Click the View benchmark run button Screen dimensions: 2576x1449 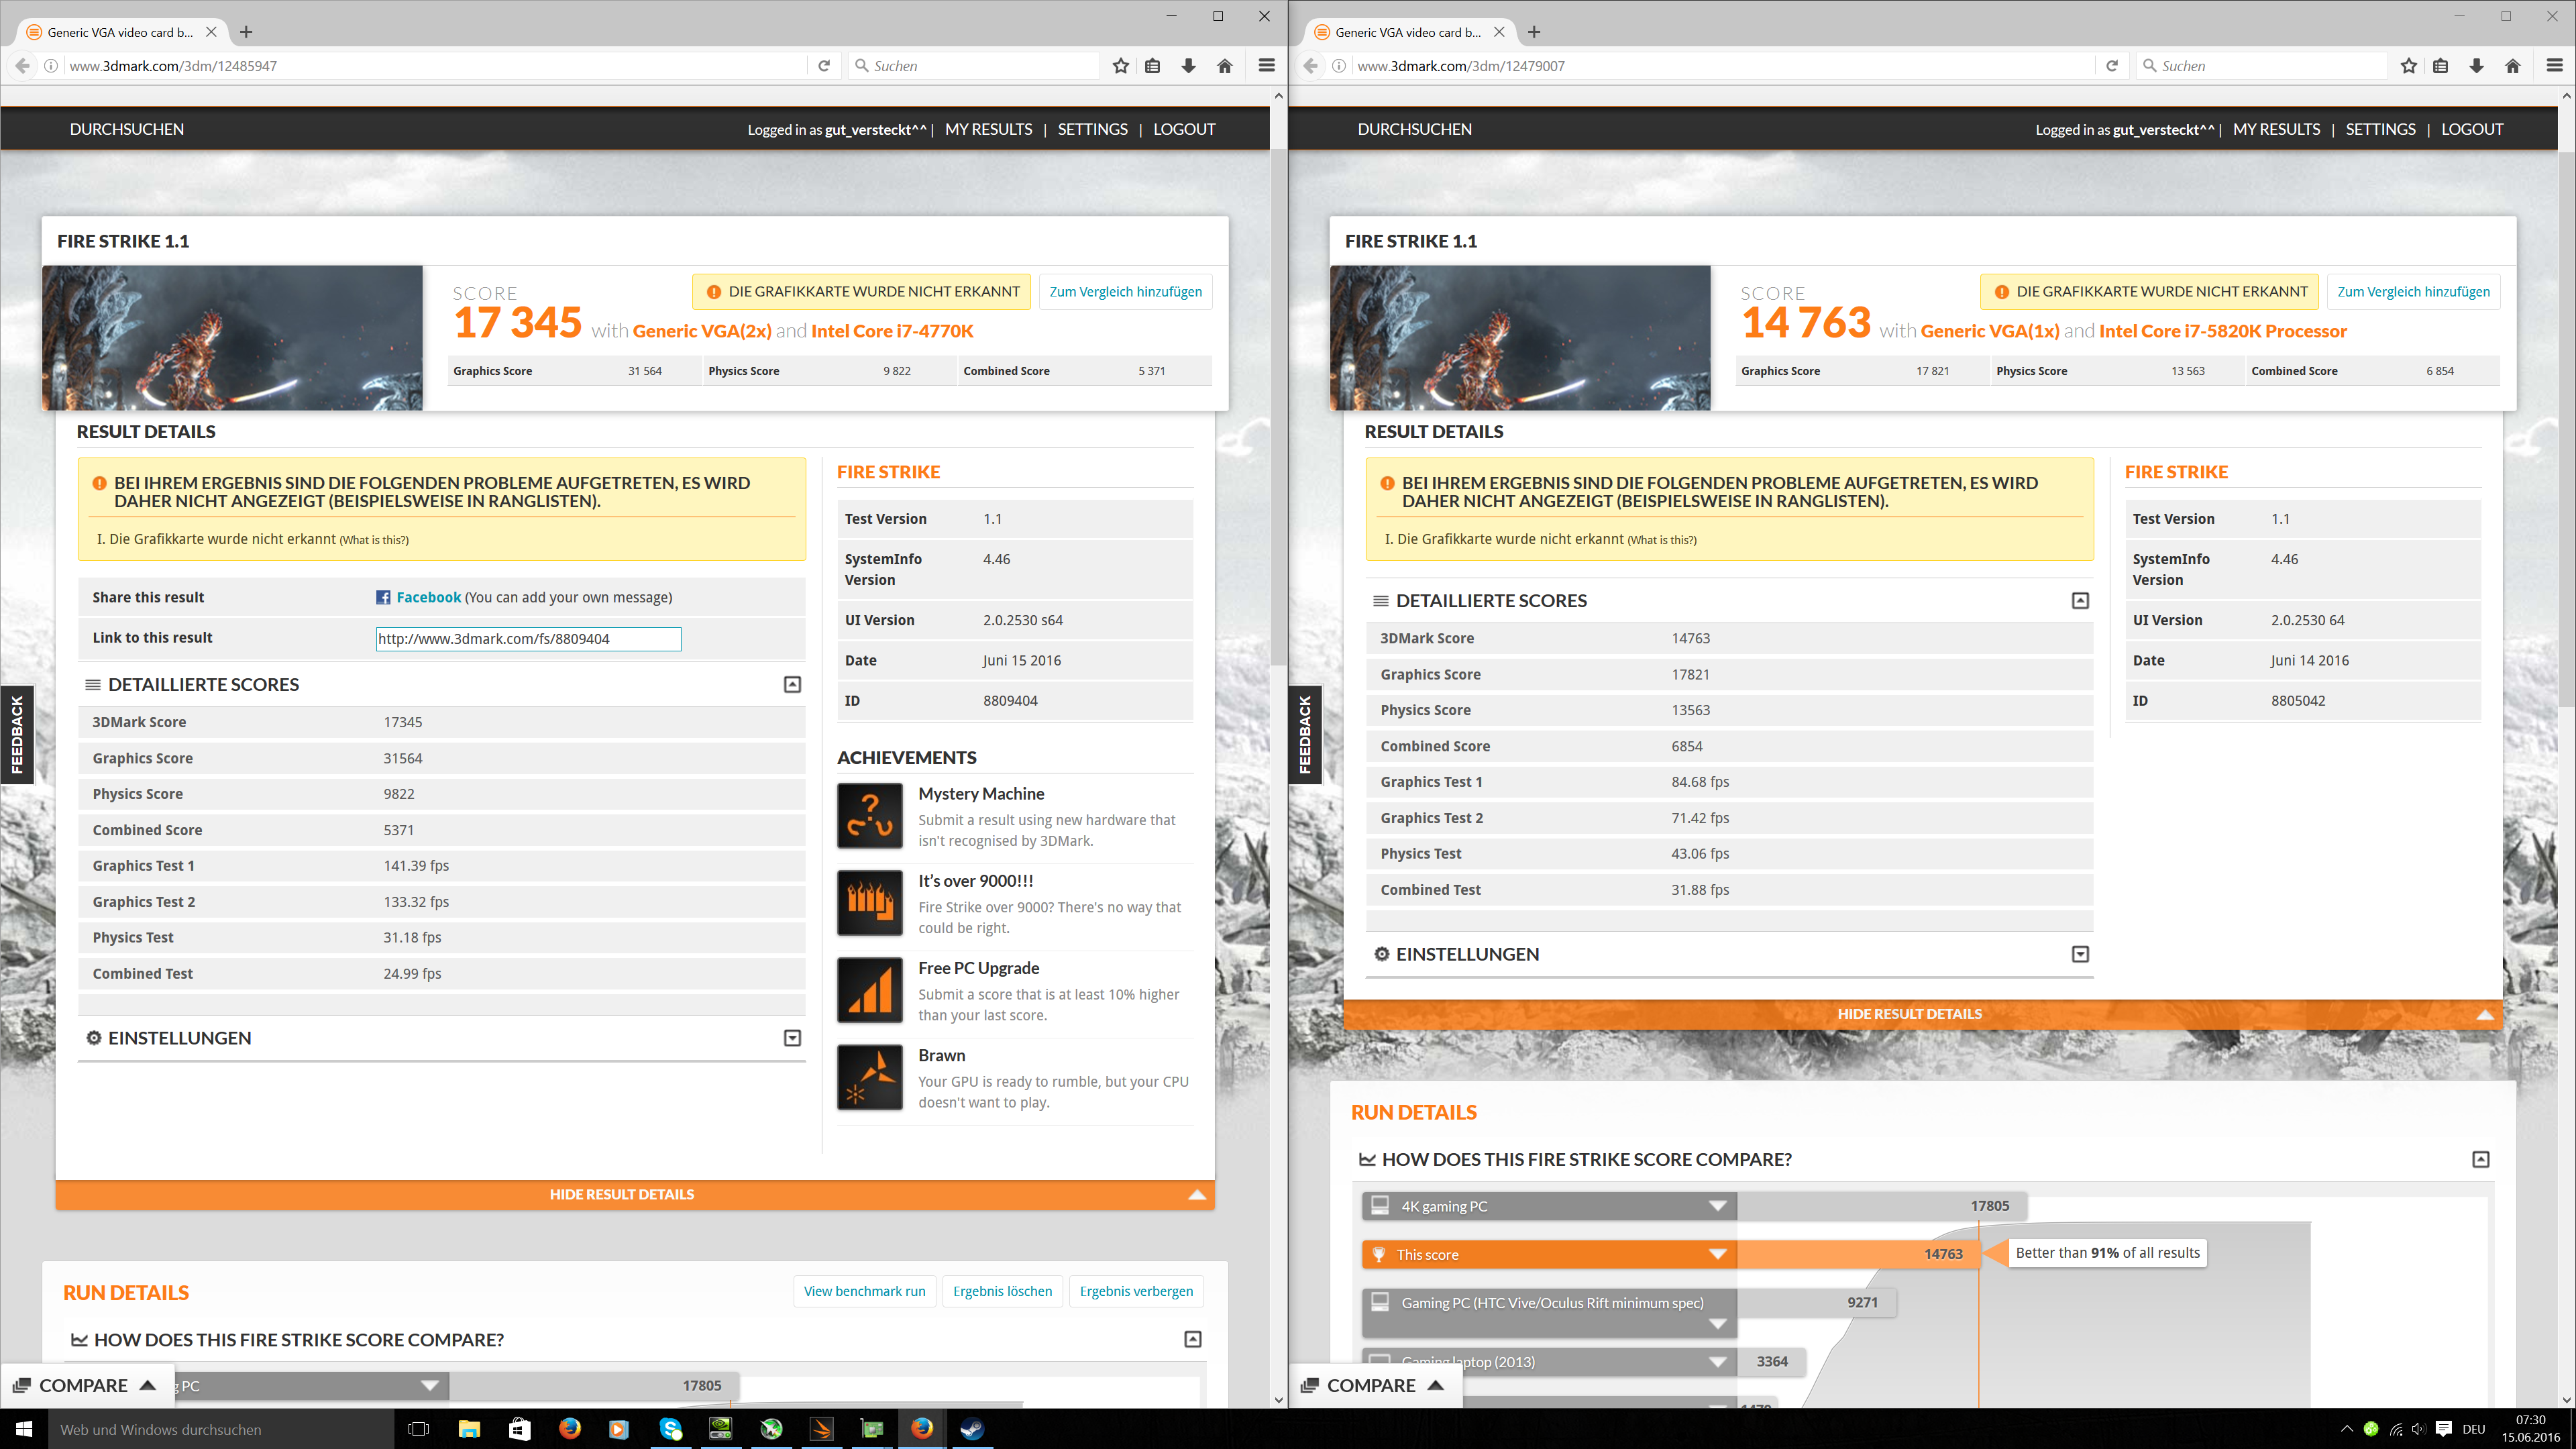pos(865,1291)
